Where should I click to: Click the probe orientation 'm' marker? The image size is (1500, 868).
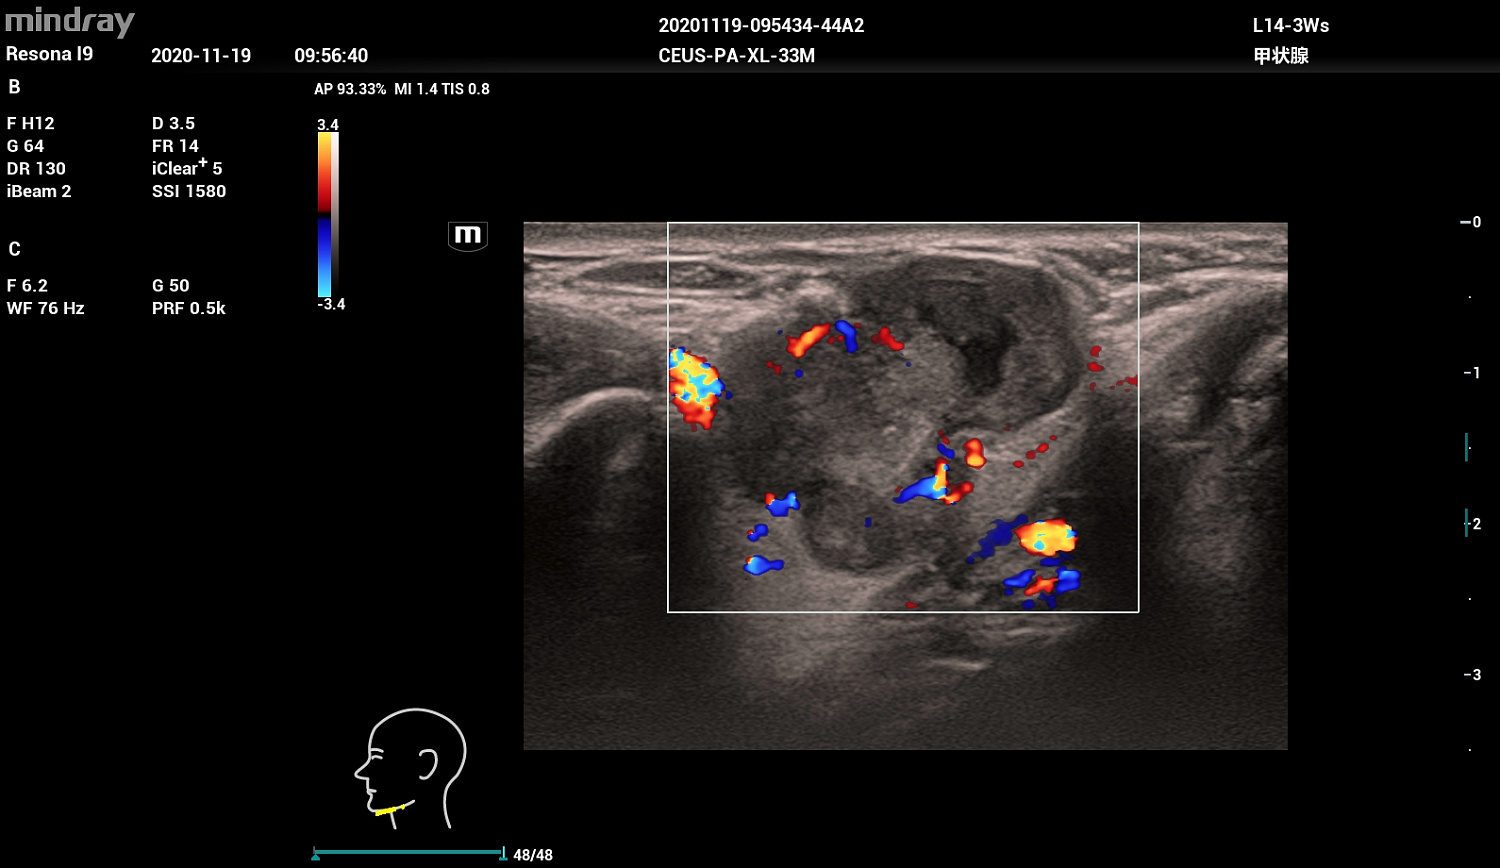tap(467, 236)
